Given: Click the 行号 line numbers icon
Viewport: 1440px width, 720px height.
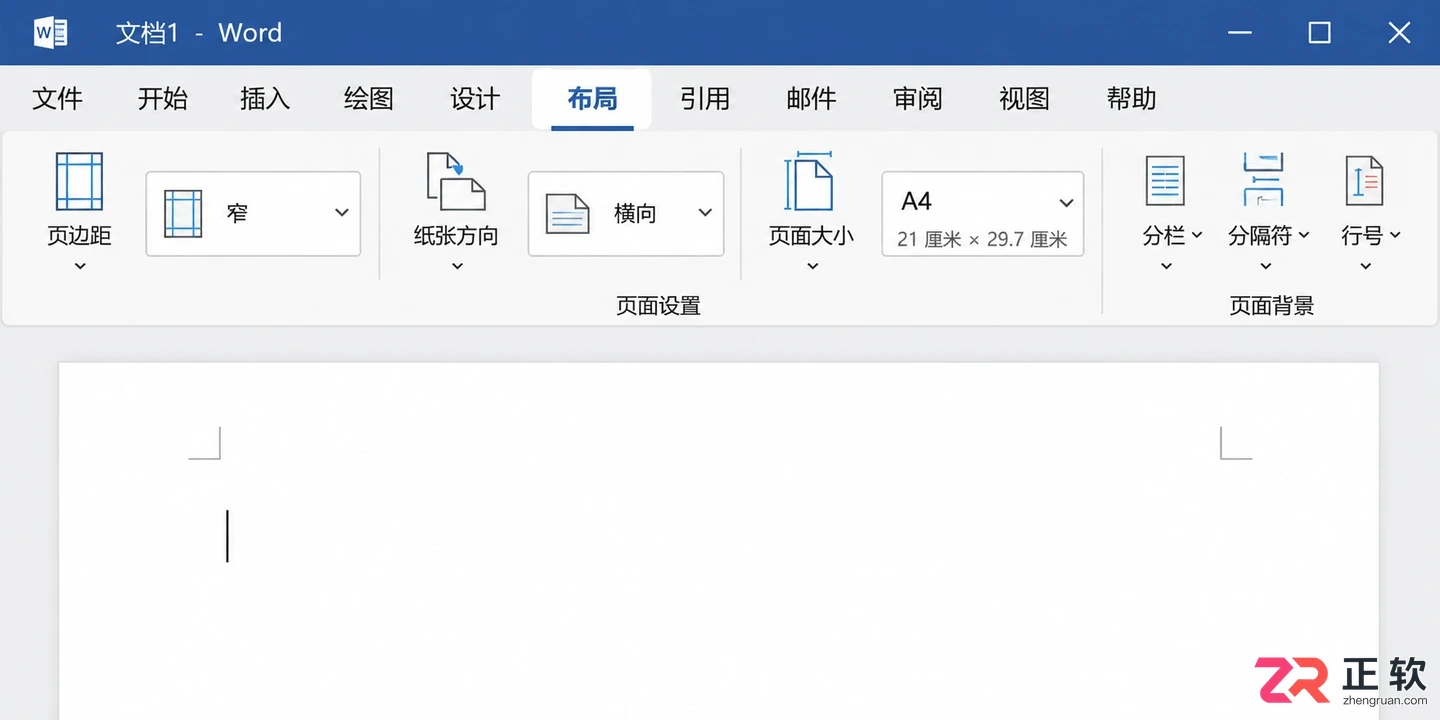Looking at the screenshot, I should [1364, 181].
